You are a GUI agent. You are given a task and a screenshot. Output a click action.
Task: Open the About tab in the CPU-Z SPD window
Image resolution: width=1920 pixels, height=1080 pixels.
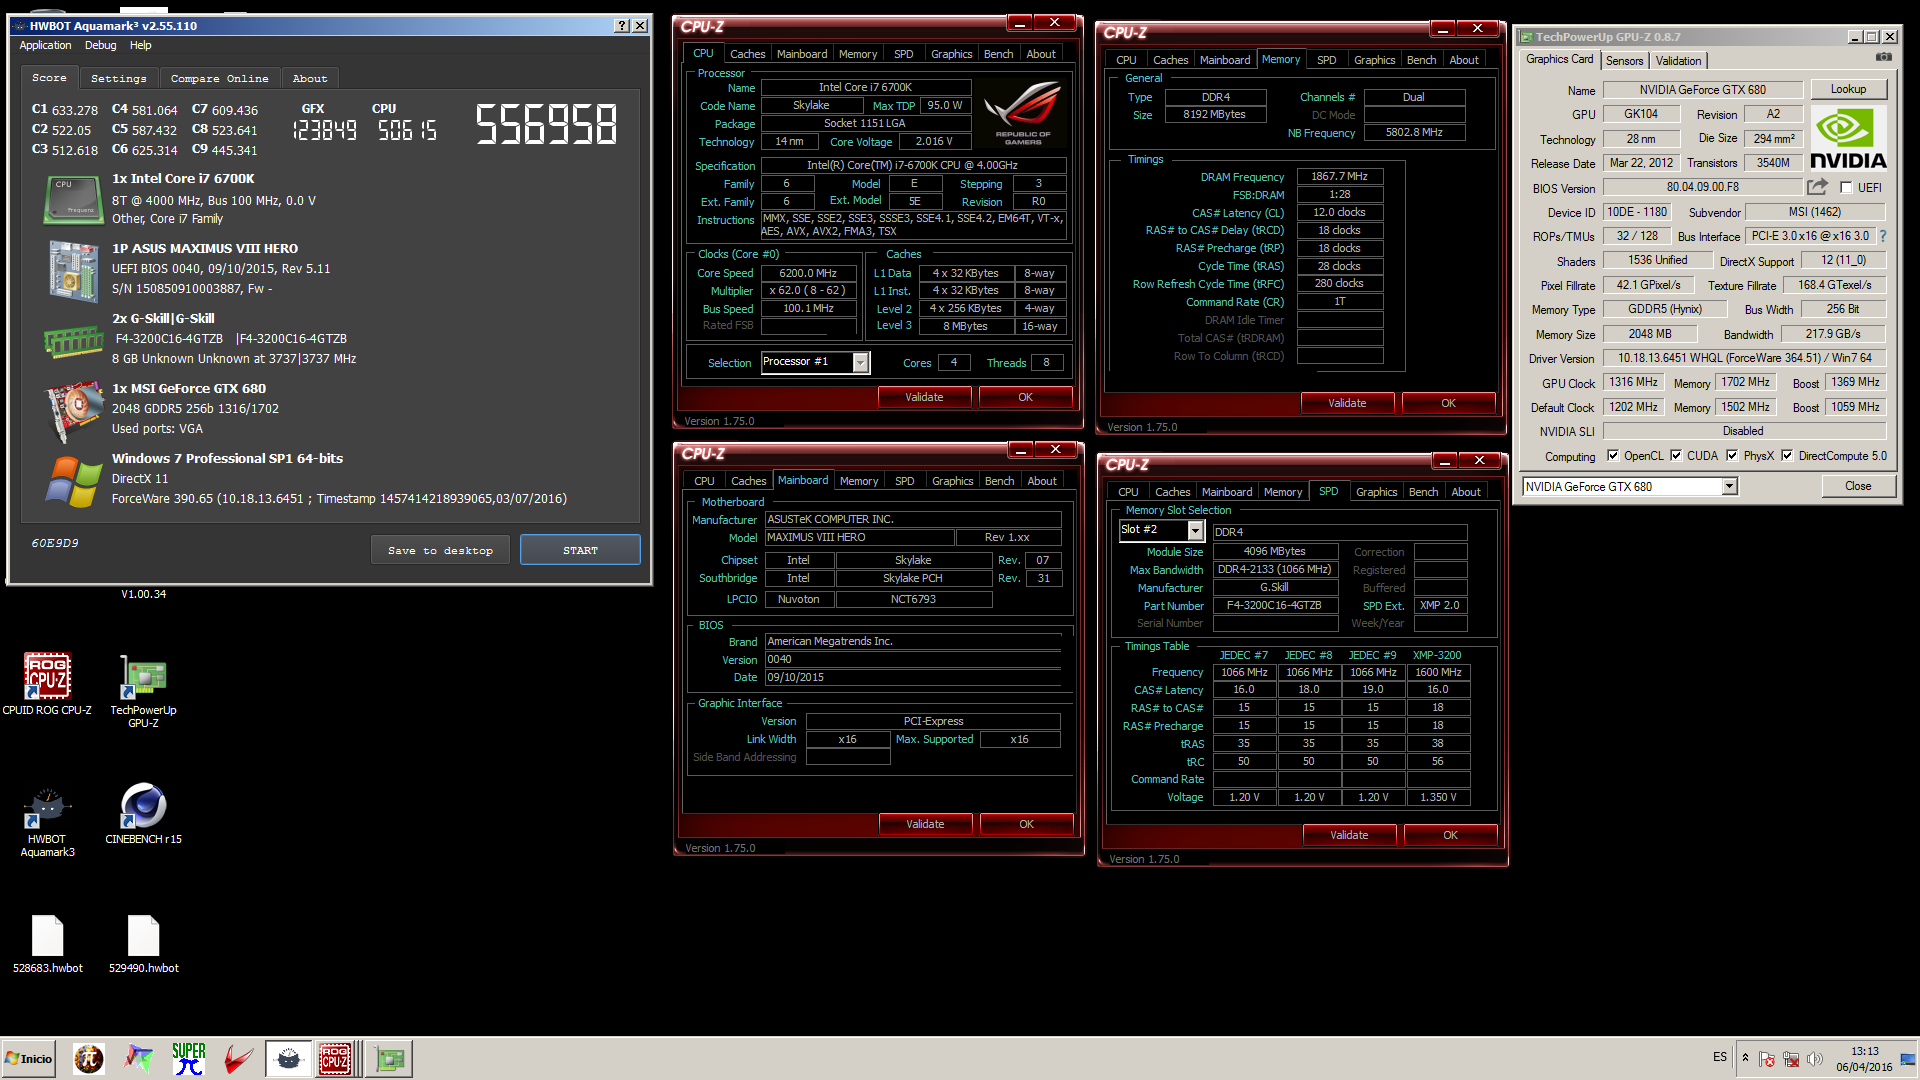tap(1465, 492)
